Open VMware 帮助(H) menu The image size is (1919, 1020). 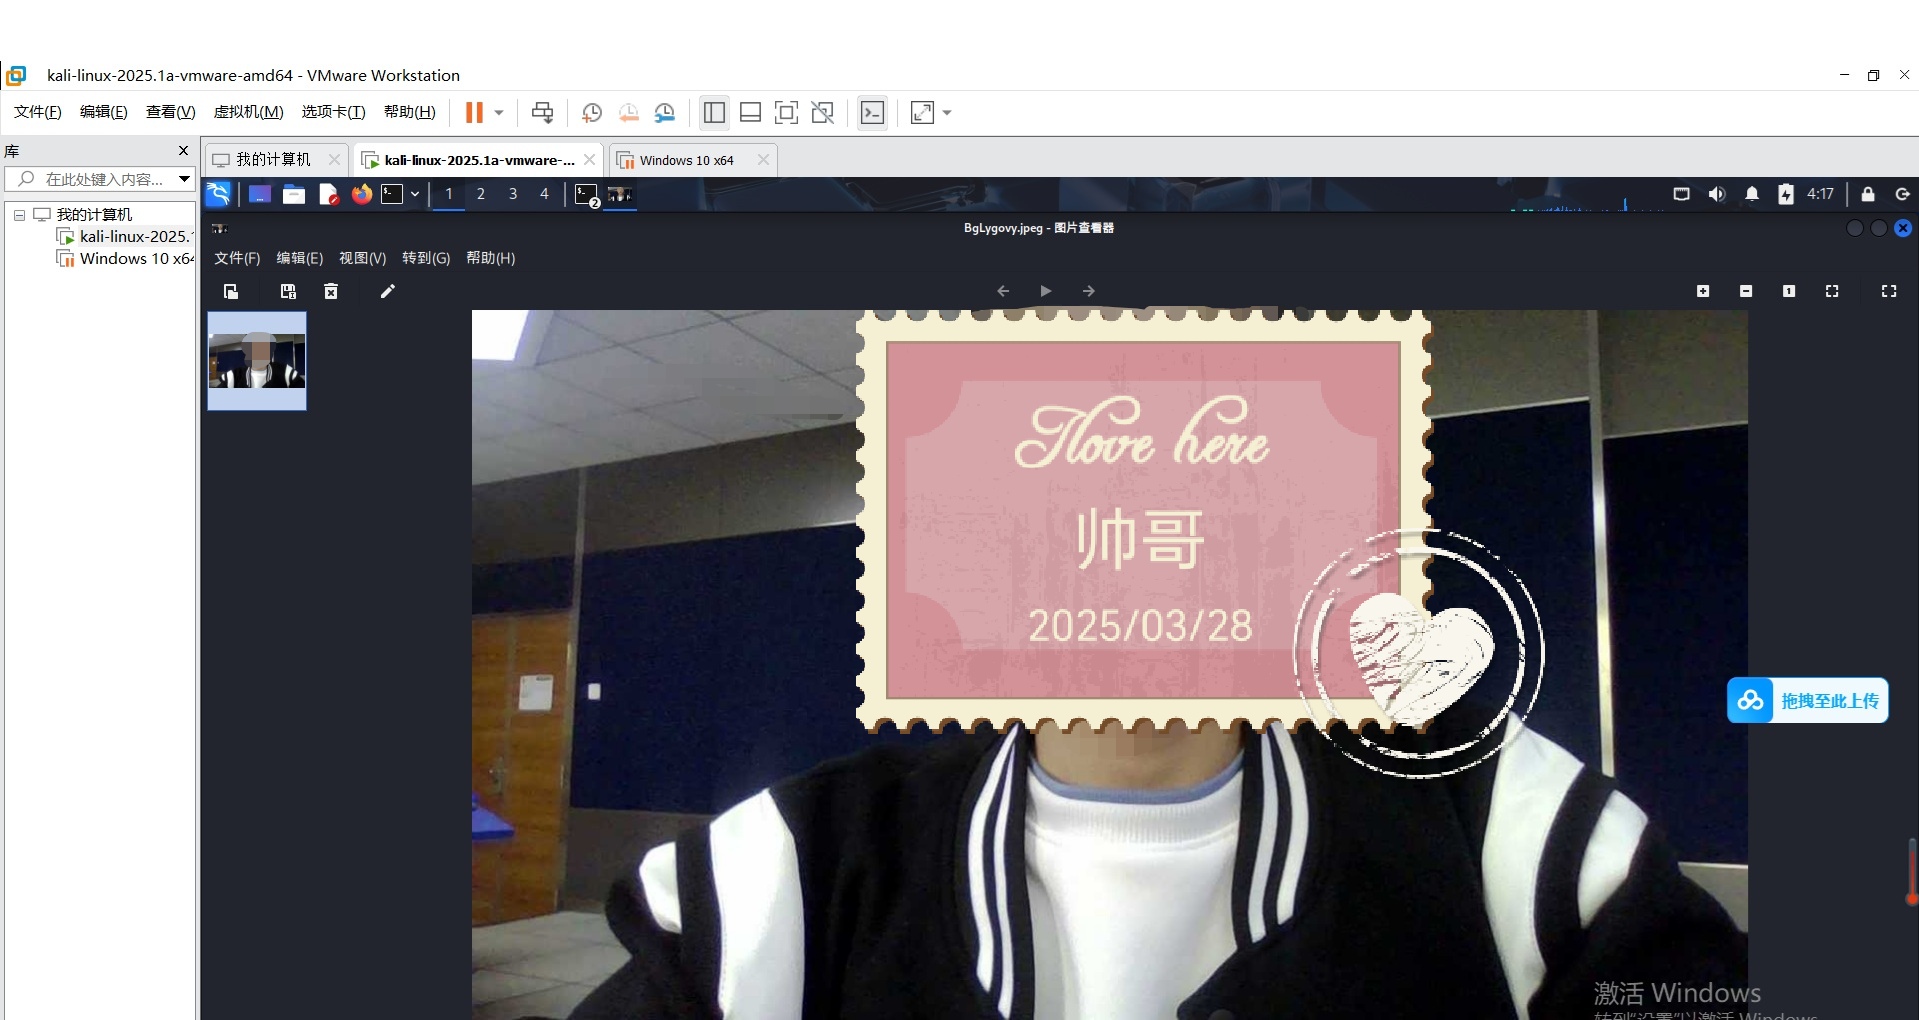410,112
